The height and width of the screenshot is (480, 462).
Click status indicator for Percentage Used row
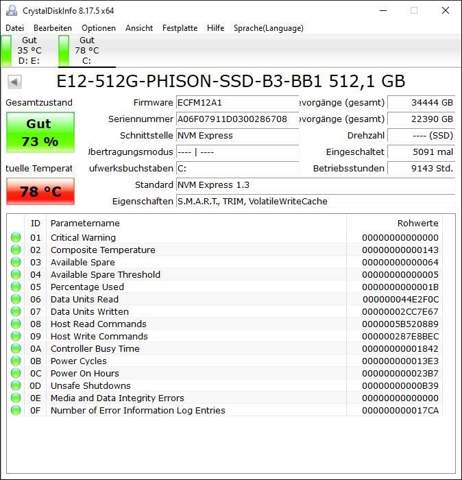16,287
